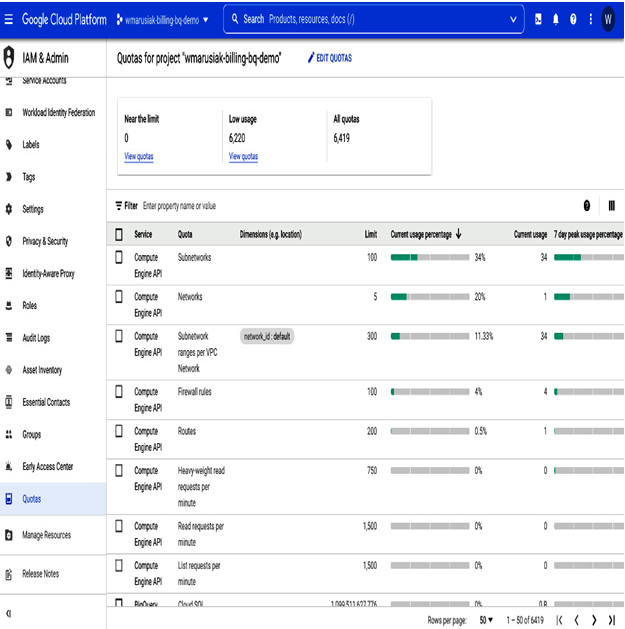View quotas under Near the limit
The image size is (625, 629).
139,156
